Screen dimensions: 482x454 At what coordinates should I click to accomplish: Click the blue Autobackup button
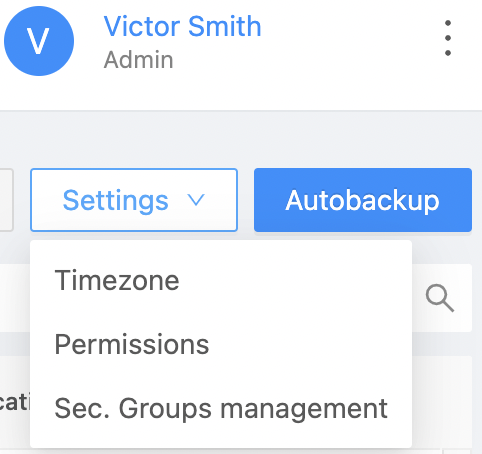point(363,200)
